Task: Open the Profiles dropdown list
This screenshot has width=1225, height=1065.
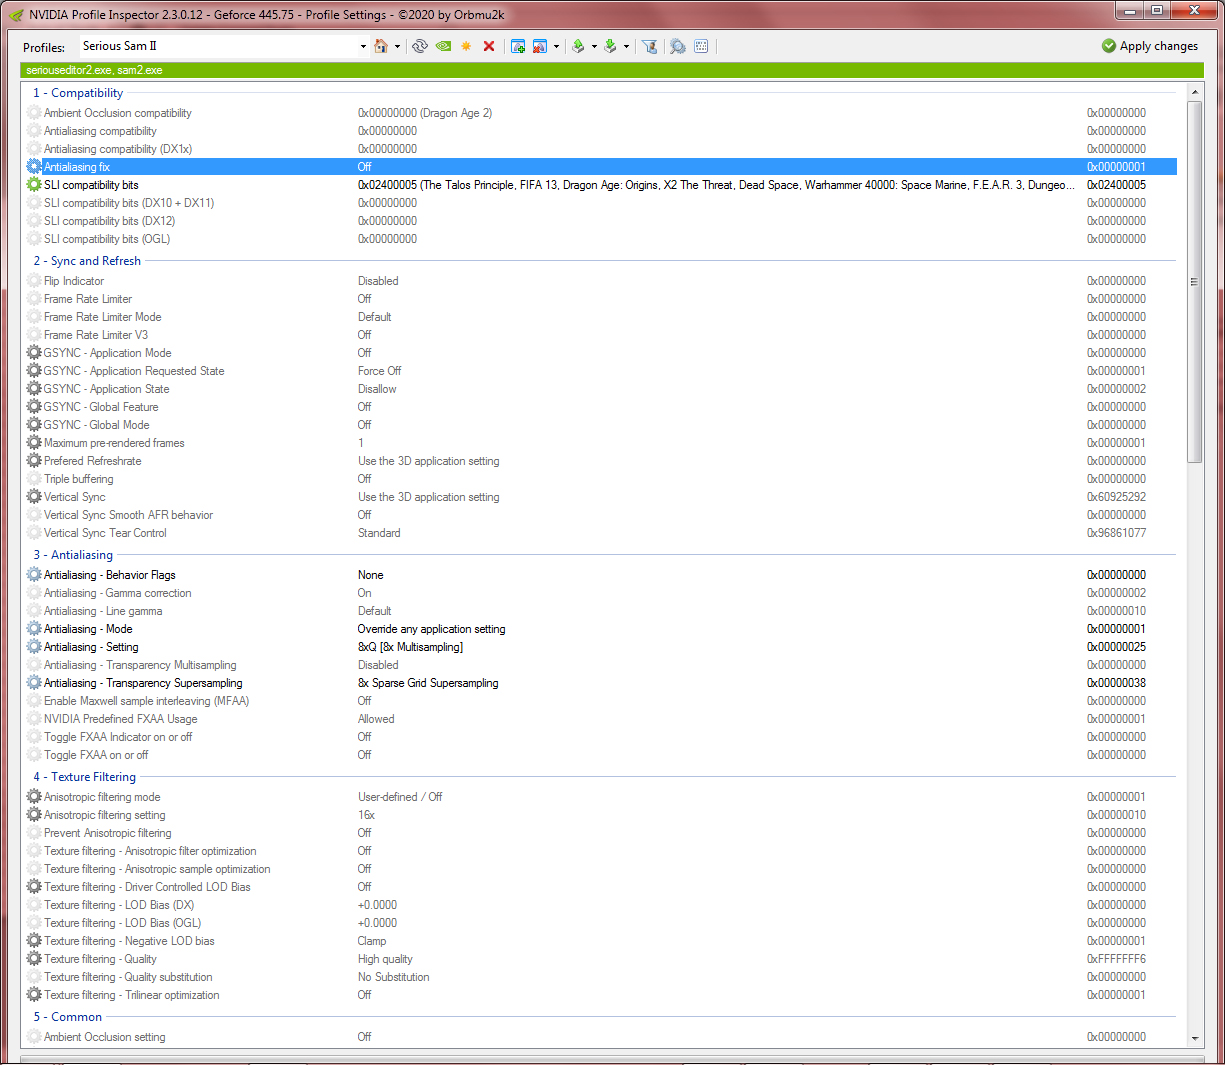Action: point(363,46)
